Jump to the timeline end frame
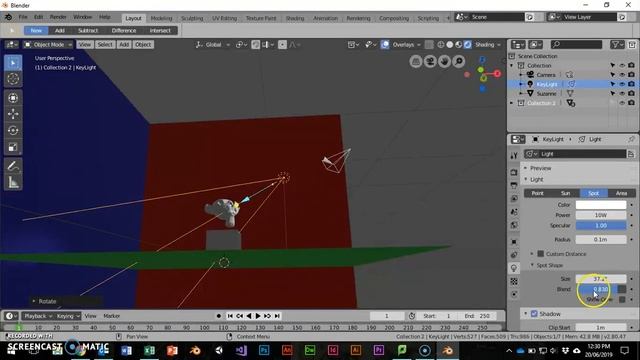This screenshot has height=360, width=640. [277, 316]
